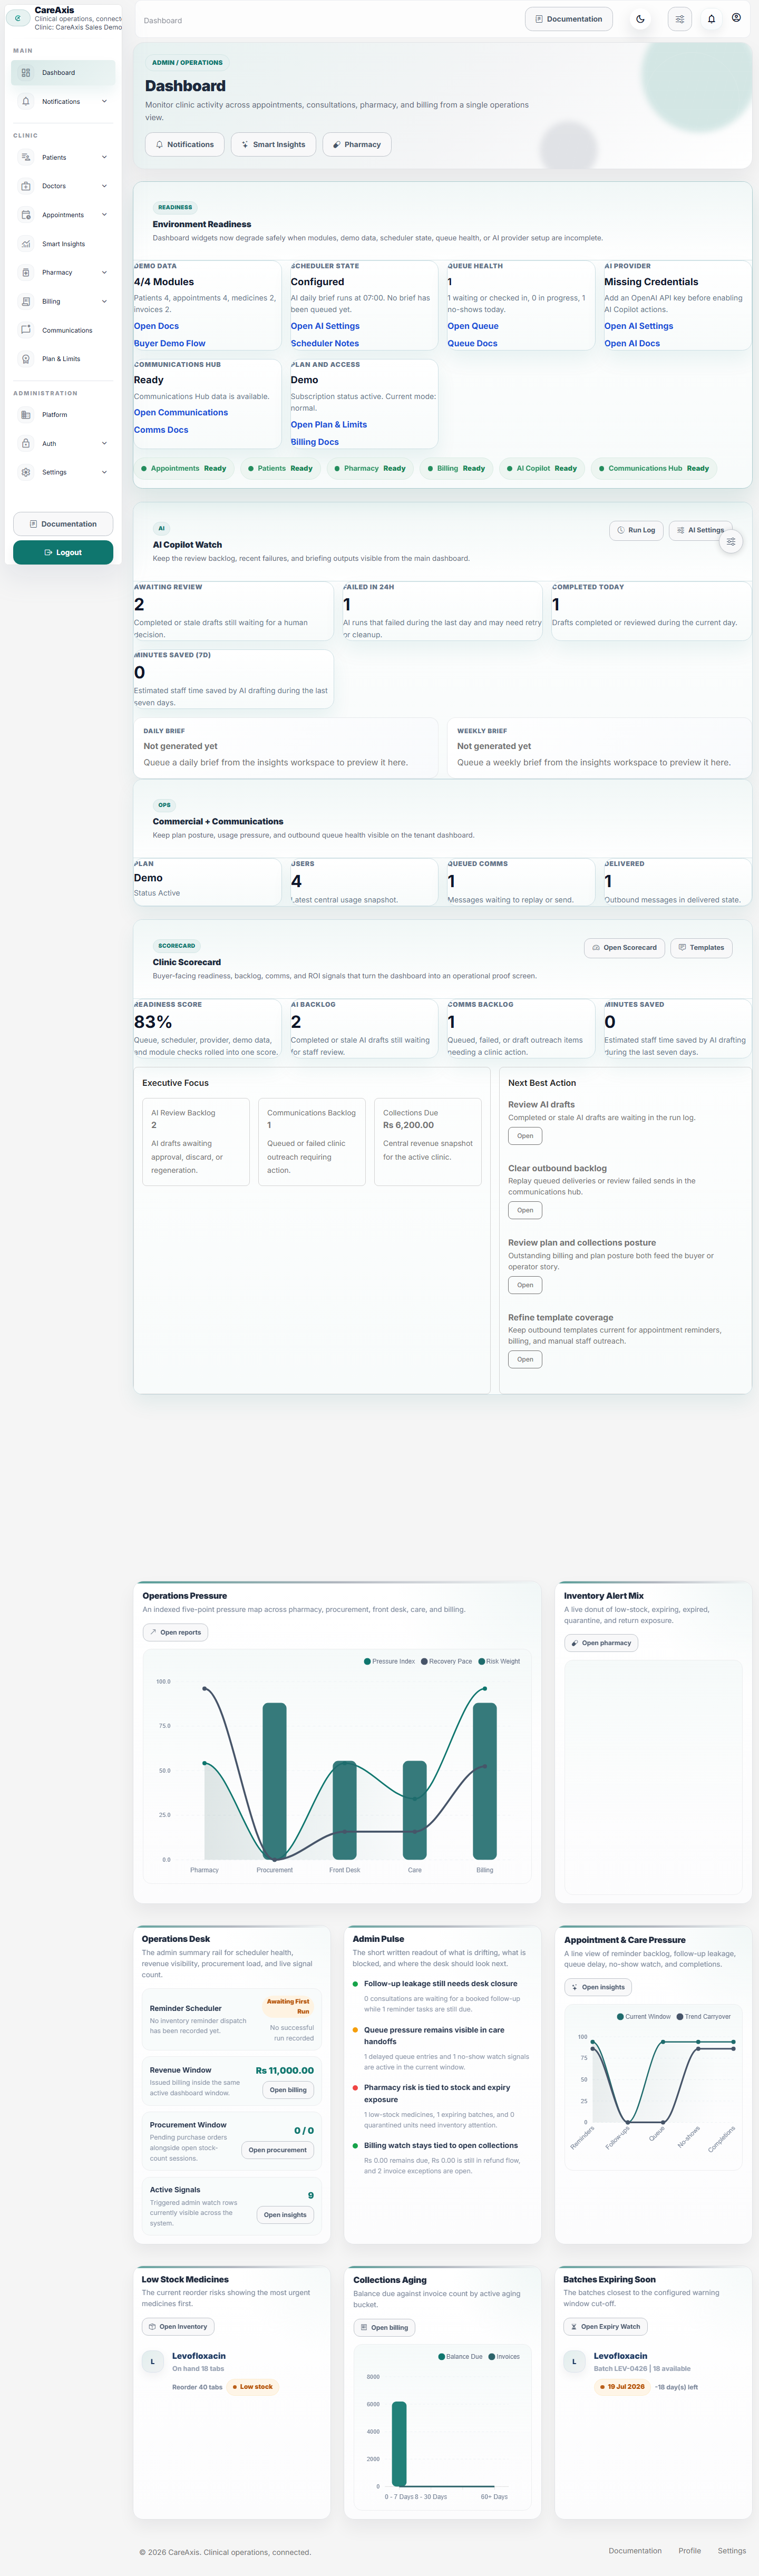Click the Open reports button
759x2576 pixels.
click(x=175, y=1633)
